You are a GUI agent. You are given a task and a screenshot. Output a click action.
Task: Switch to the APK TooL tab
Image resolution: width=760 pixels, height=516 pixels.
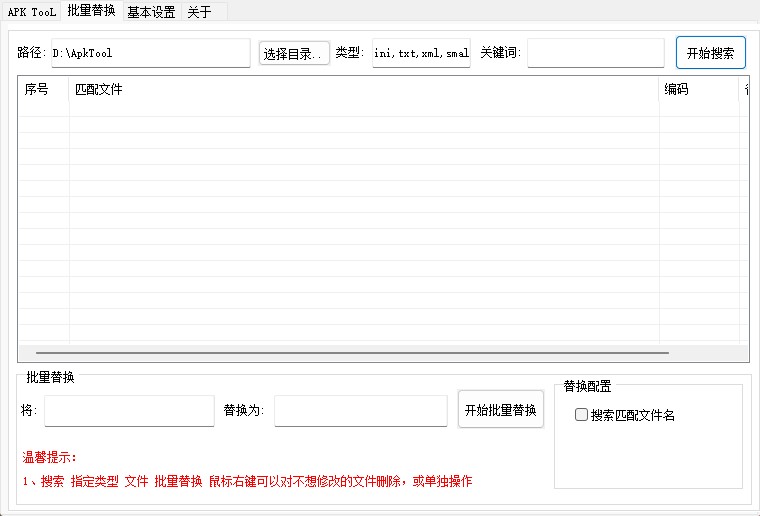tap(33, 12)
